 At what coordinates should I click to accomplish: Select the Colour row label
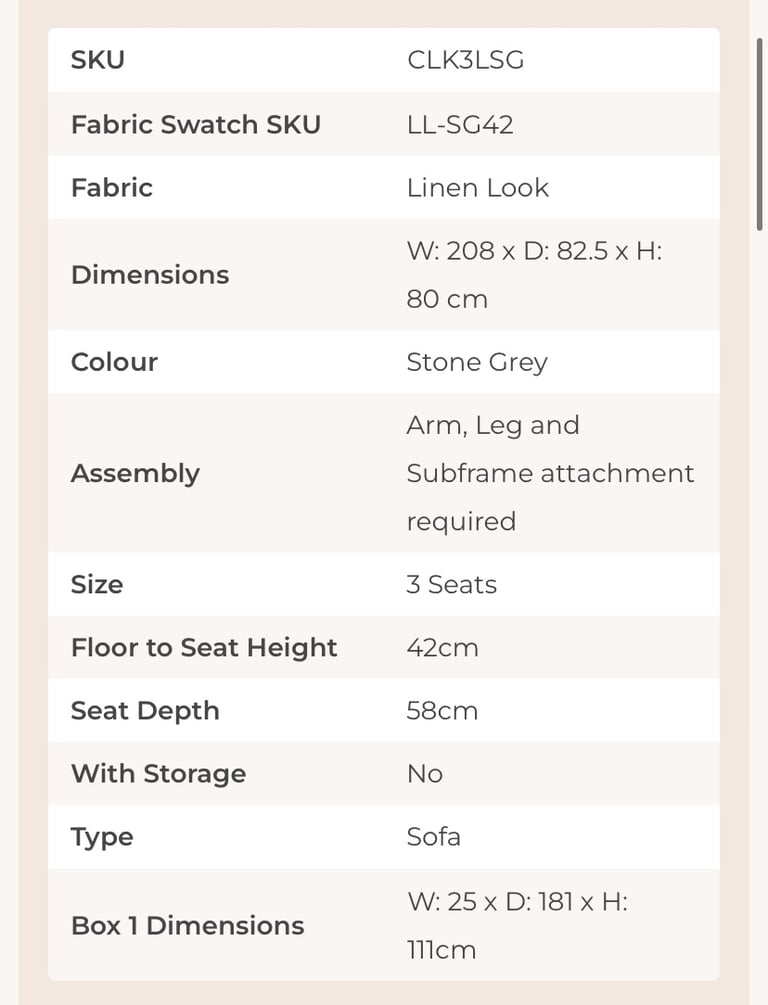[x=114, y=362]
